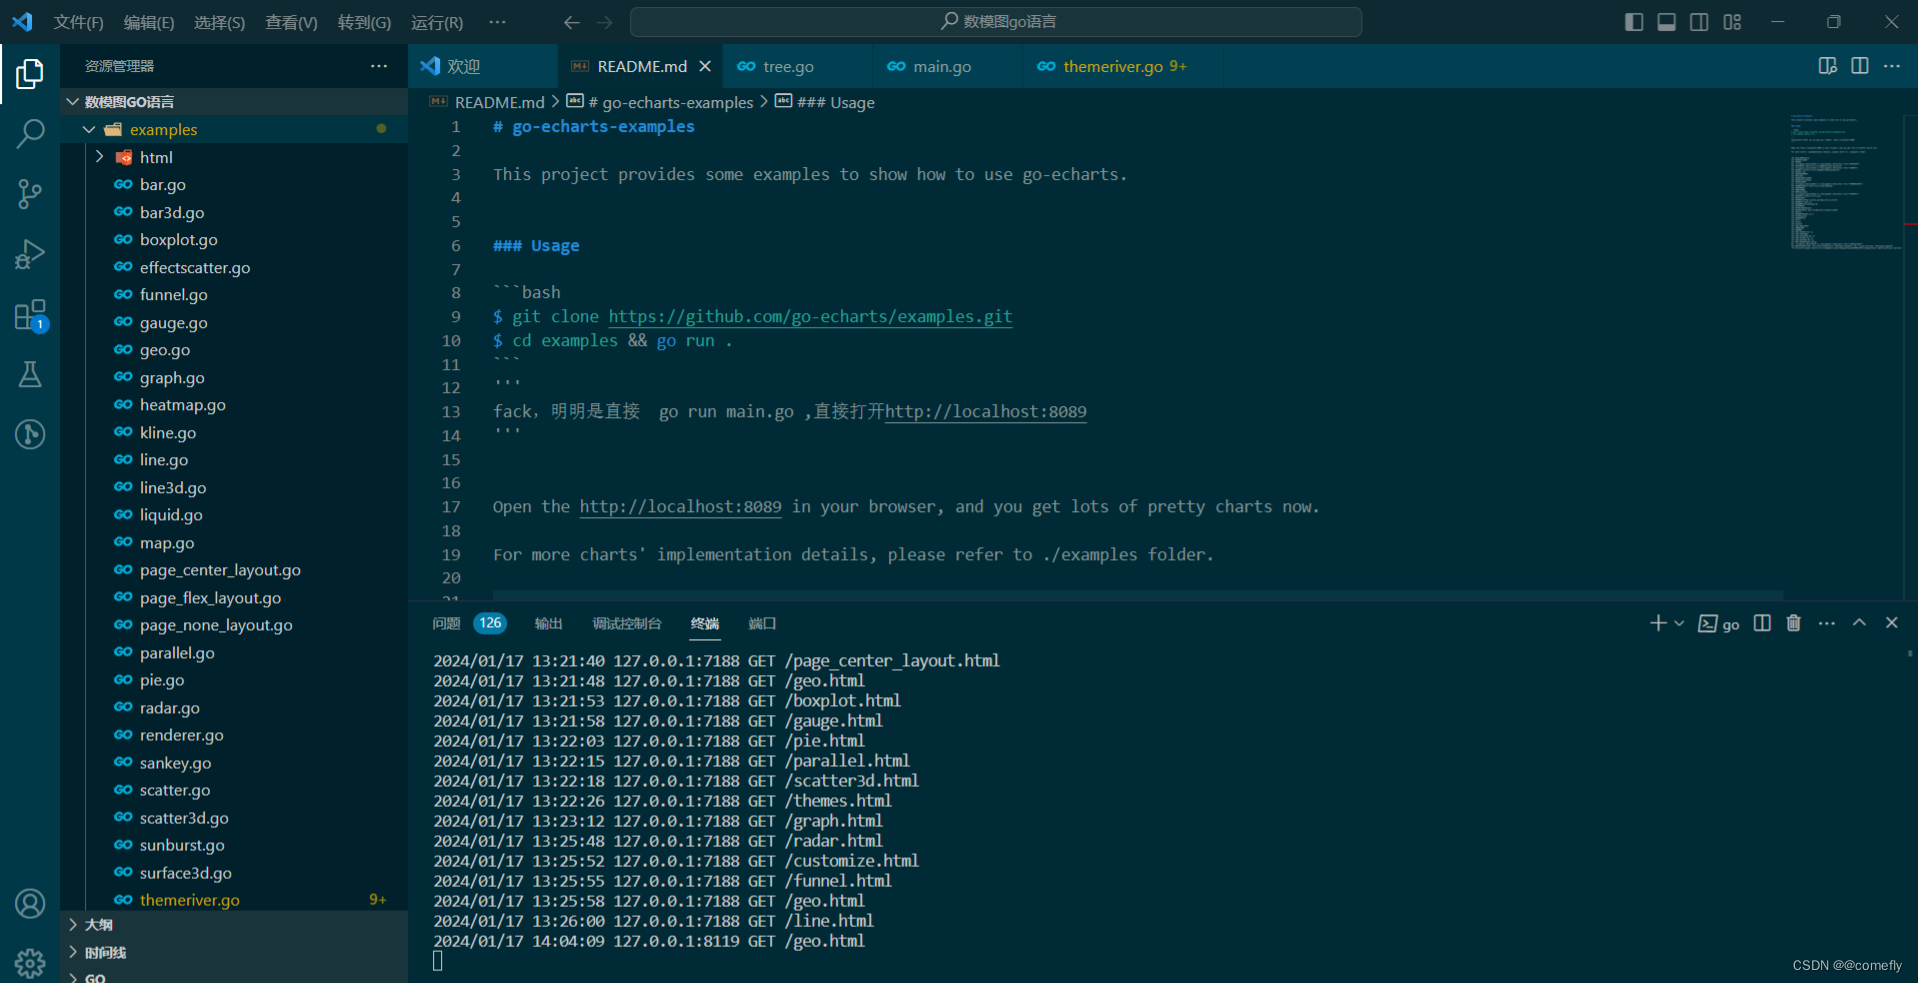Switch to the tree.go editor tab

tap(796, 66)
